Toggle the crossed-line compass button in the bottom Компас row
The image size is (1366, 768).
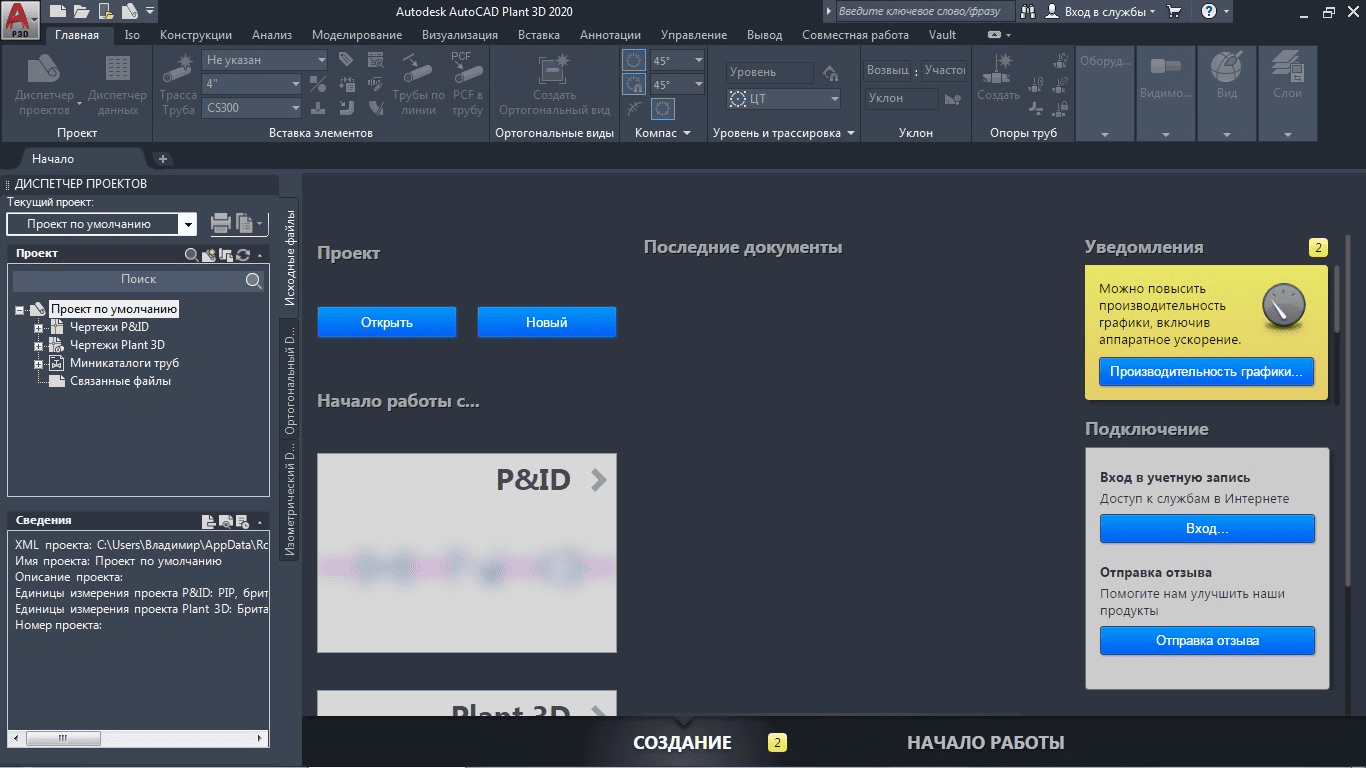pos(634,108)
